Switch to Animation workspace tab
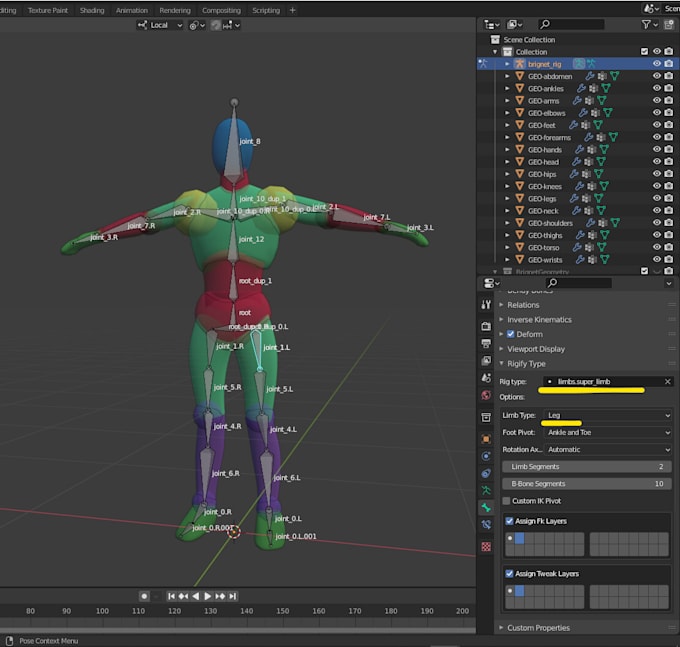Image resolution: width=680 pixels, height=647 pixels. (x=132, y=10)
